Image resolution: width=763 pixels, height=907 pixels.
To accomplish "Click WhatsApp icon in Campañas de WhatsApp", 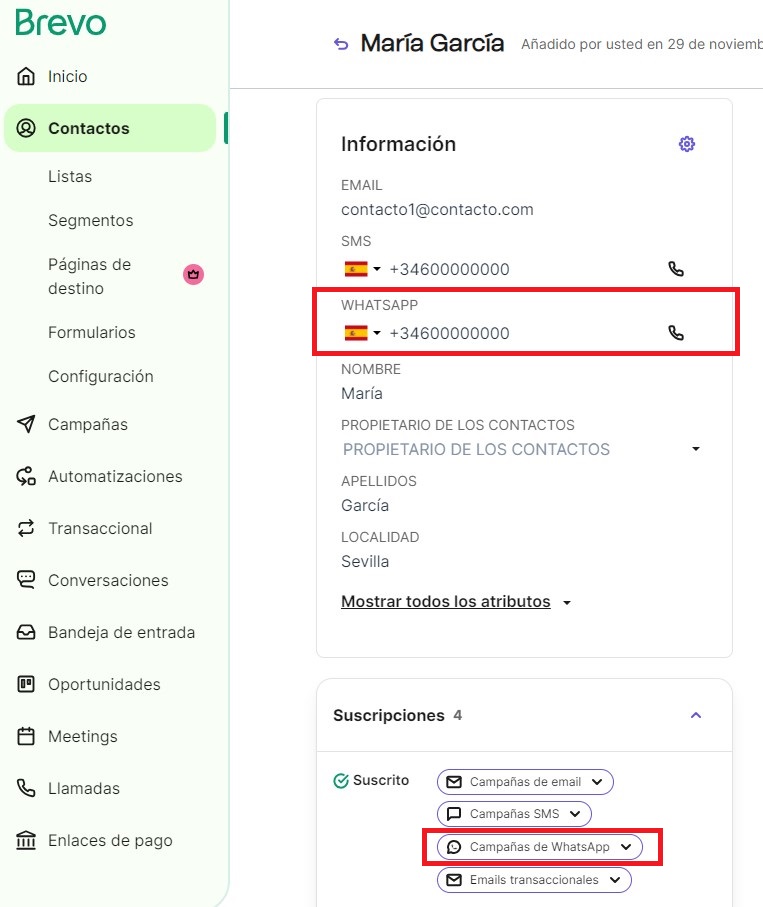I will [455, 847].
